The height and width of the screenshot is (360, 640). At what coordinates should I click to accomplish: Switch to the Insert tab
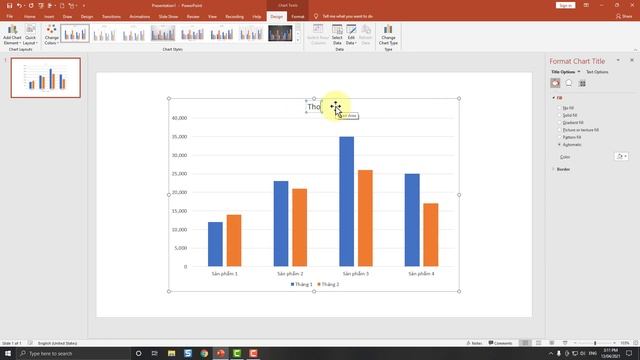click(49, 17)
